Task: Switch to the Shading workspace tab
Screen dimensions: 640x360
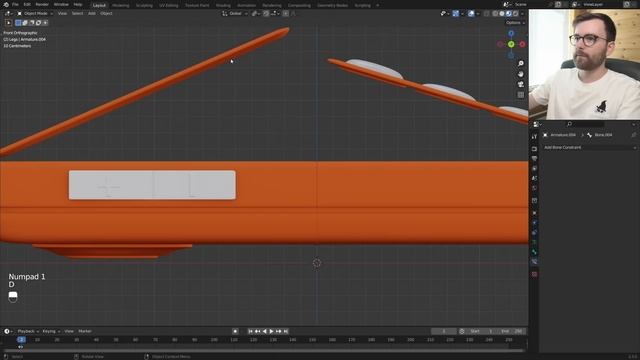Action: point(223,5)
